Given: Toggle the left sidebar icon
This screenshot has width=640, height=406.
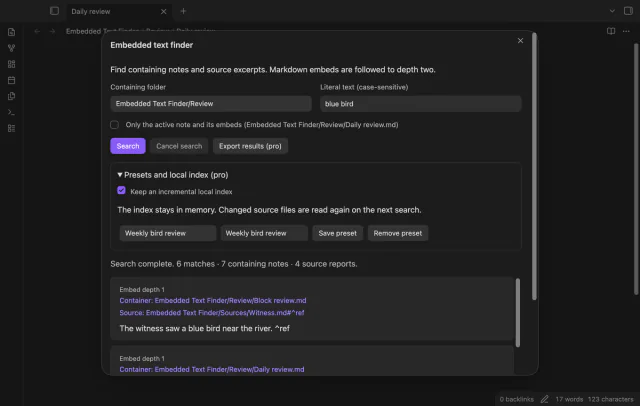Looking at the screenshot, I should tap(54, 11).
